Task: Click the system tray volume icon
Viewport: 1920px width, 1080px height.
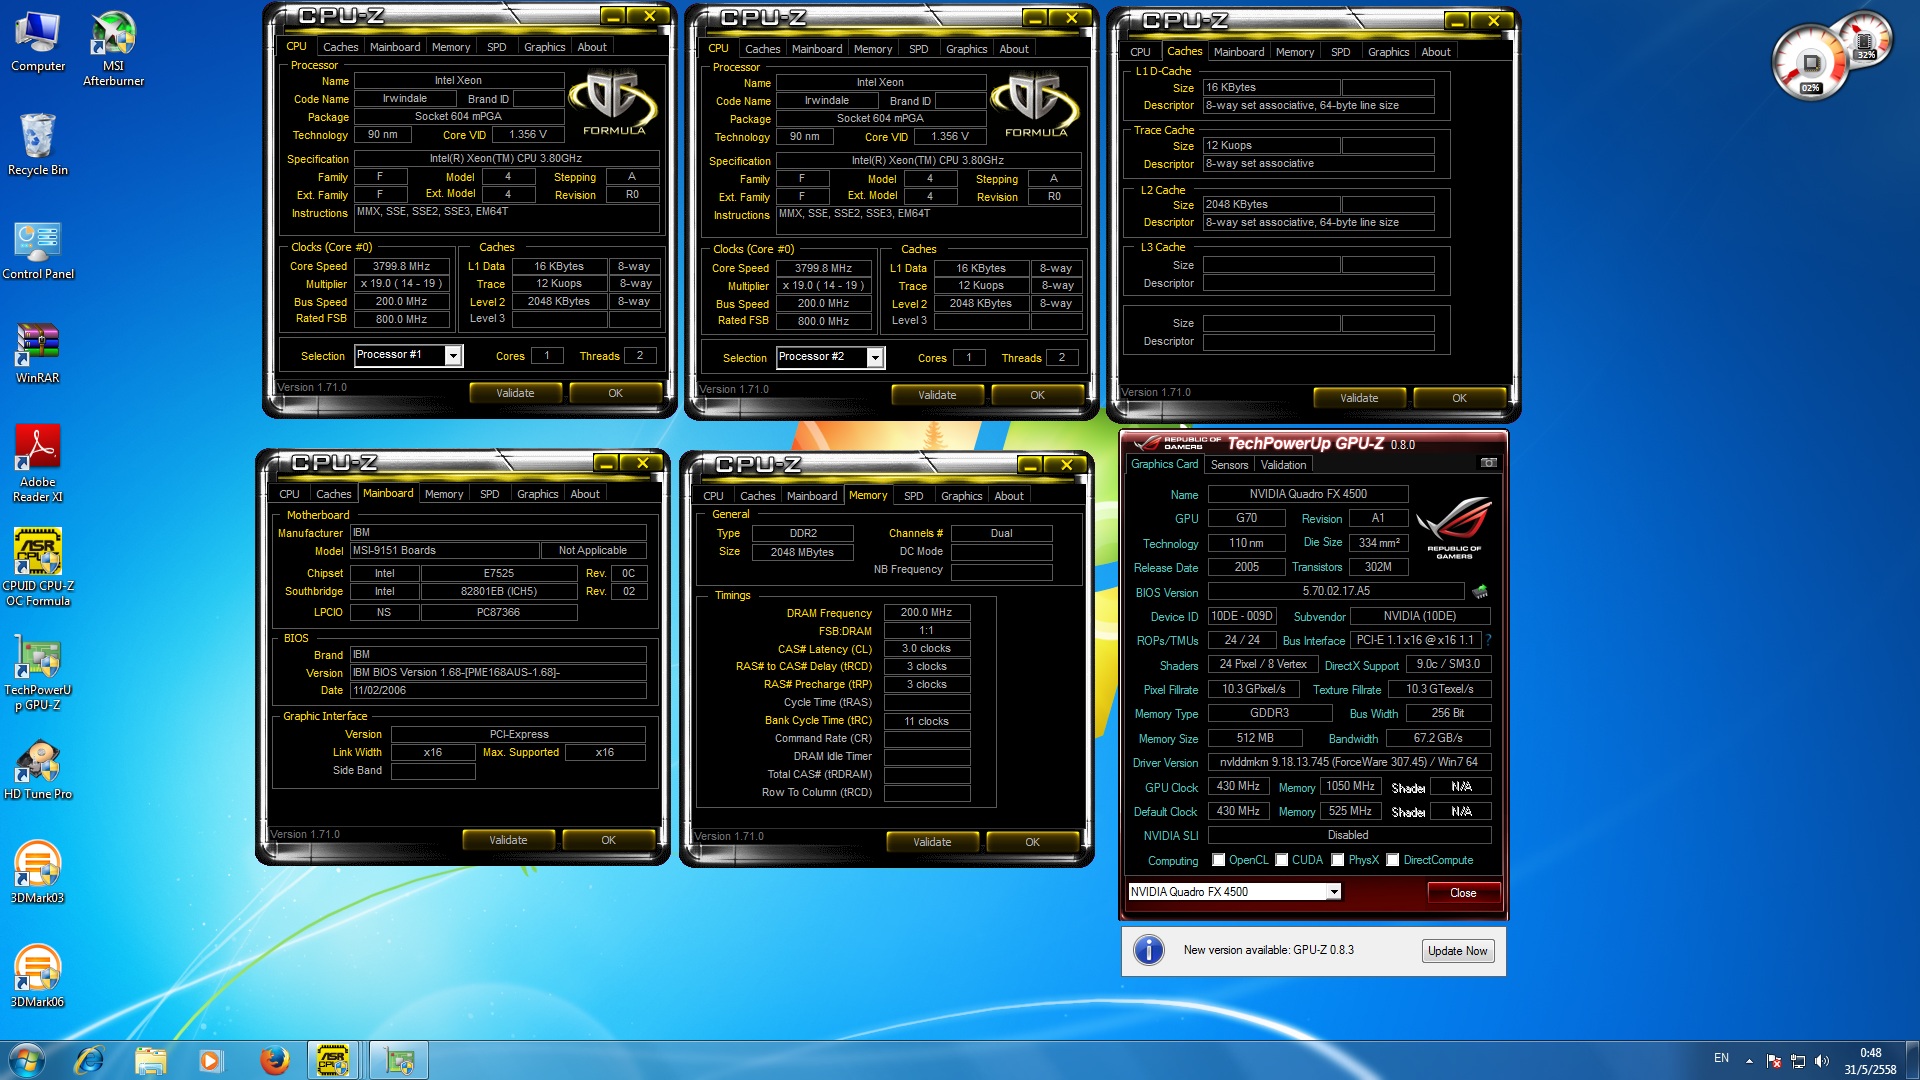Action: 1821,1061
